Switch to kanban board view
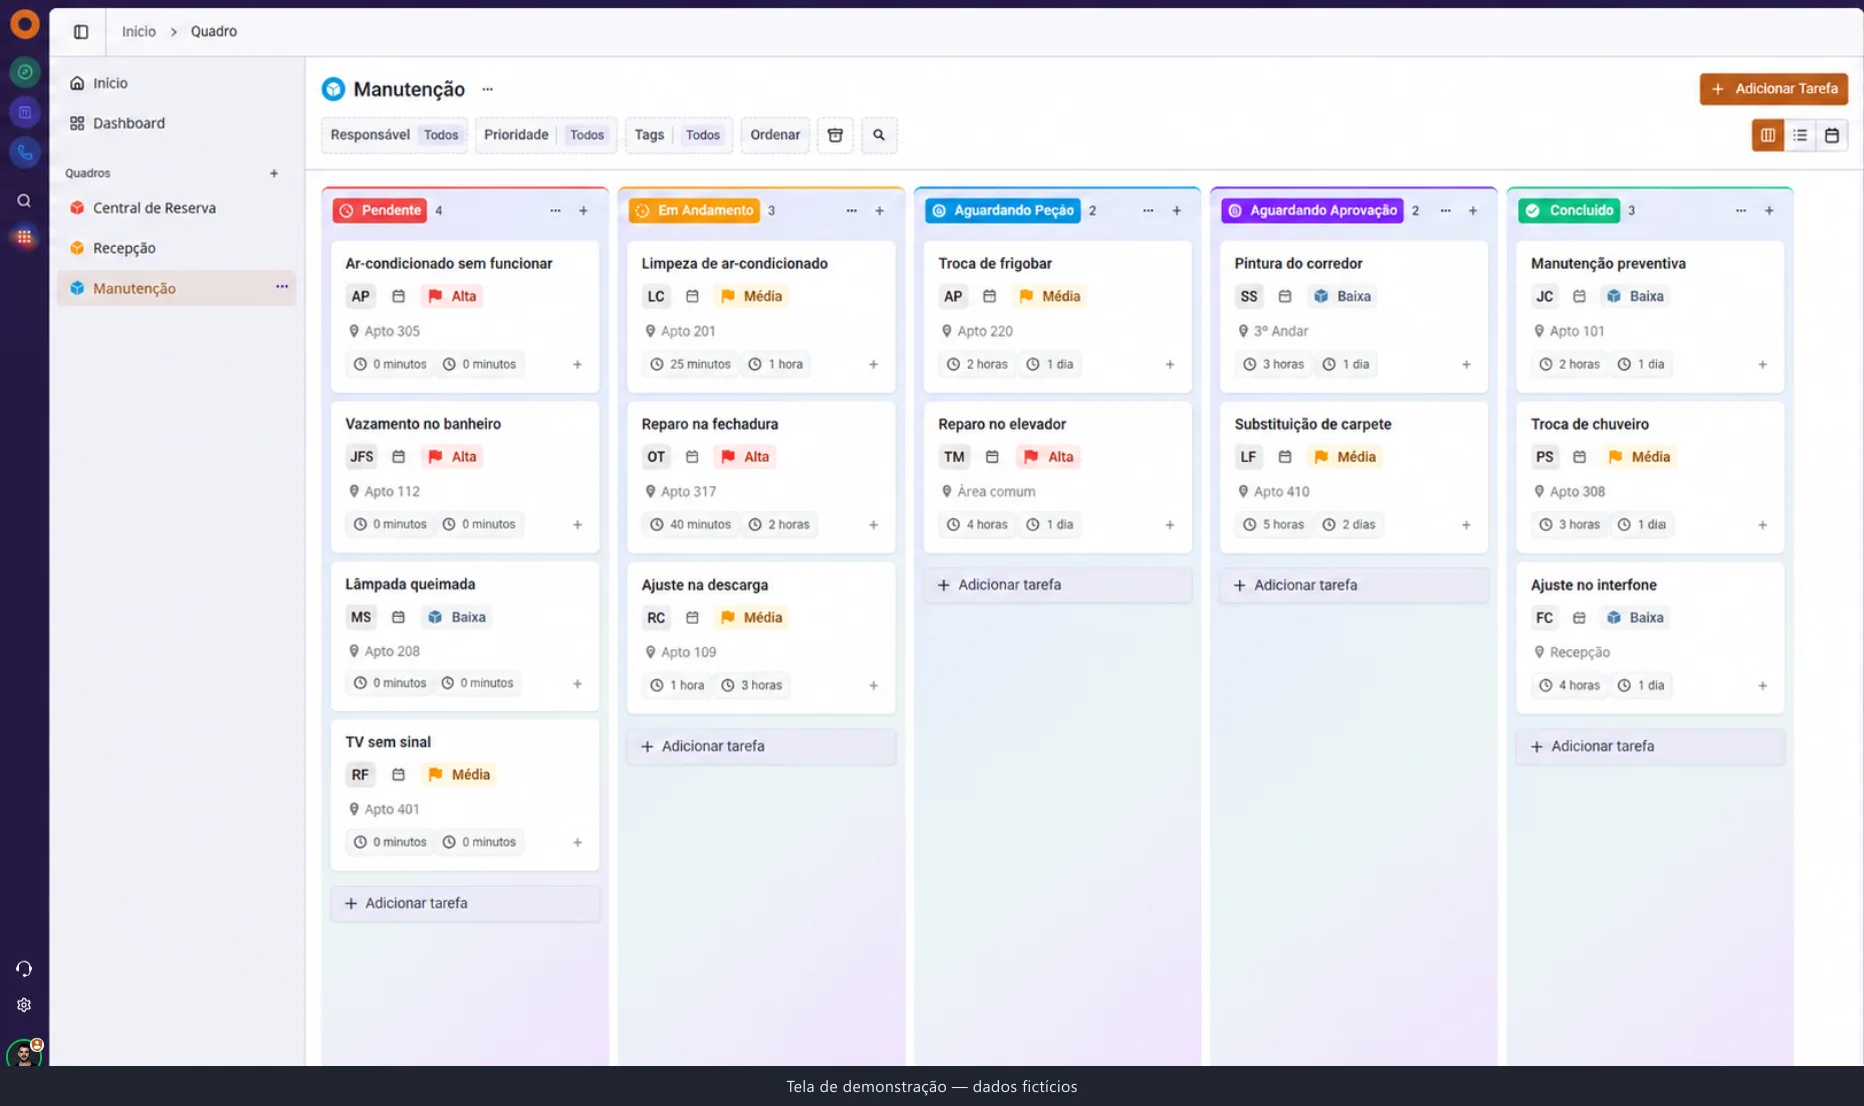This screenshot has width=1864, height=1106. click(1768, 135)
